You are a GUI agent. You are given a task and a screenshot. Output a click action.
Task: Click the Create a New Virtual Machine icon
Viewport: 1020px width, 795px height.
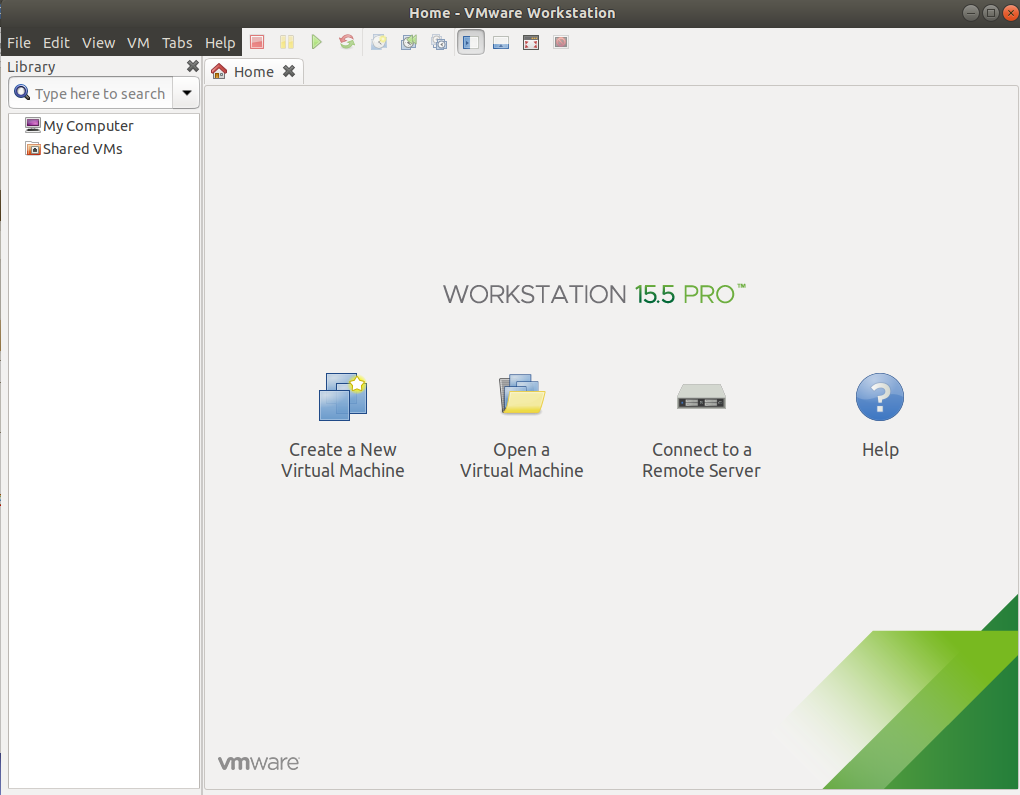point(343,397)
